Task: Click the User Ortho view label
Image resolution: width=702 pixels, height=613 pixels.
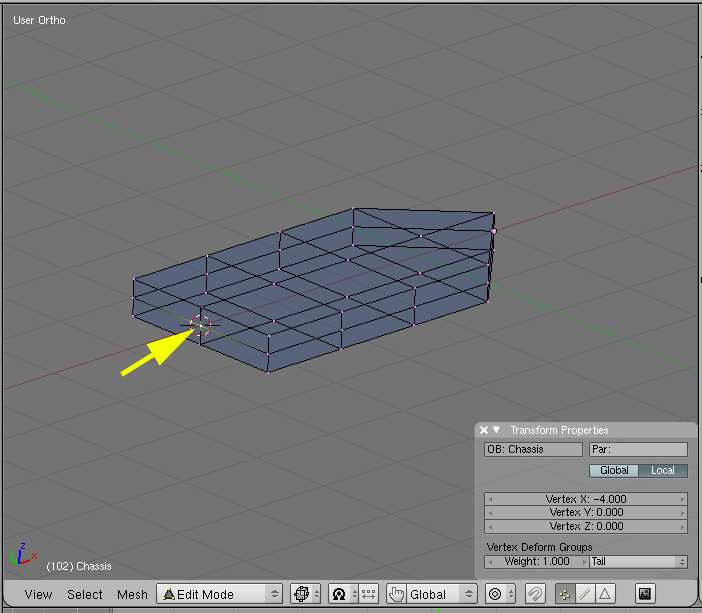Action: pos(39,20)
